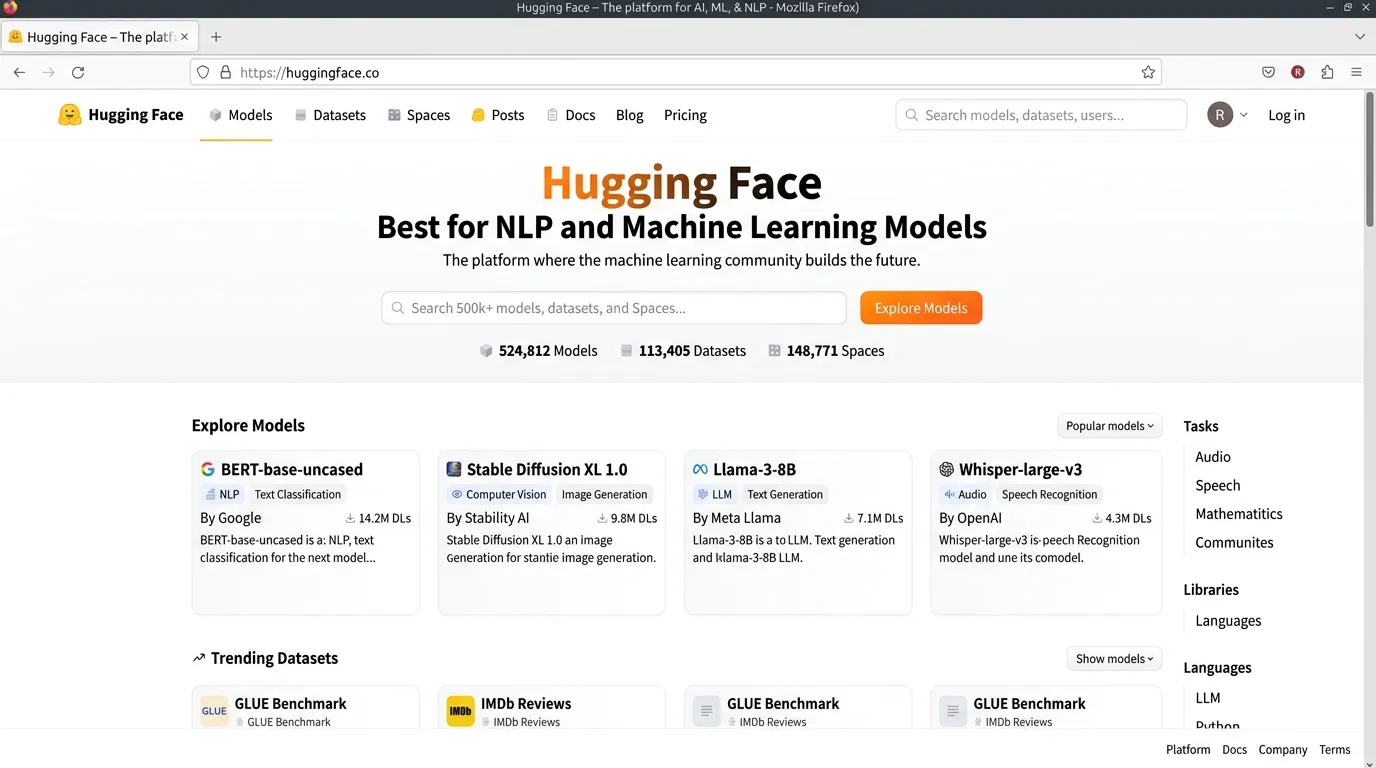The width and height of the screenshot is (1376, 768).
Task: Click the 524,812 Models counter
Action: [539, 351]
